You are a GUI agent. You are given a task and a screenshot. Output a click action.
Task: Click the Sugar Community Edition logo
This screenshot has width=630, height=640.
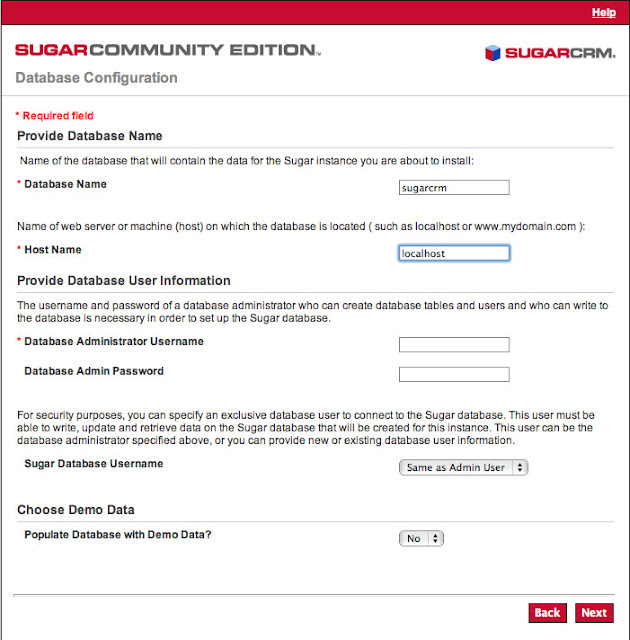[168, 50]
